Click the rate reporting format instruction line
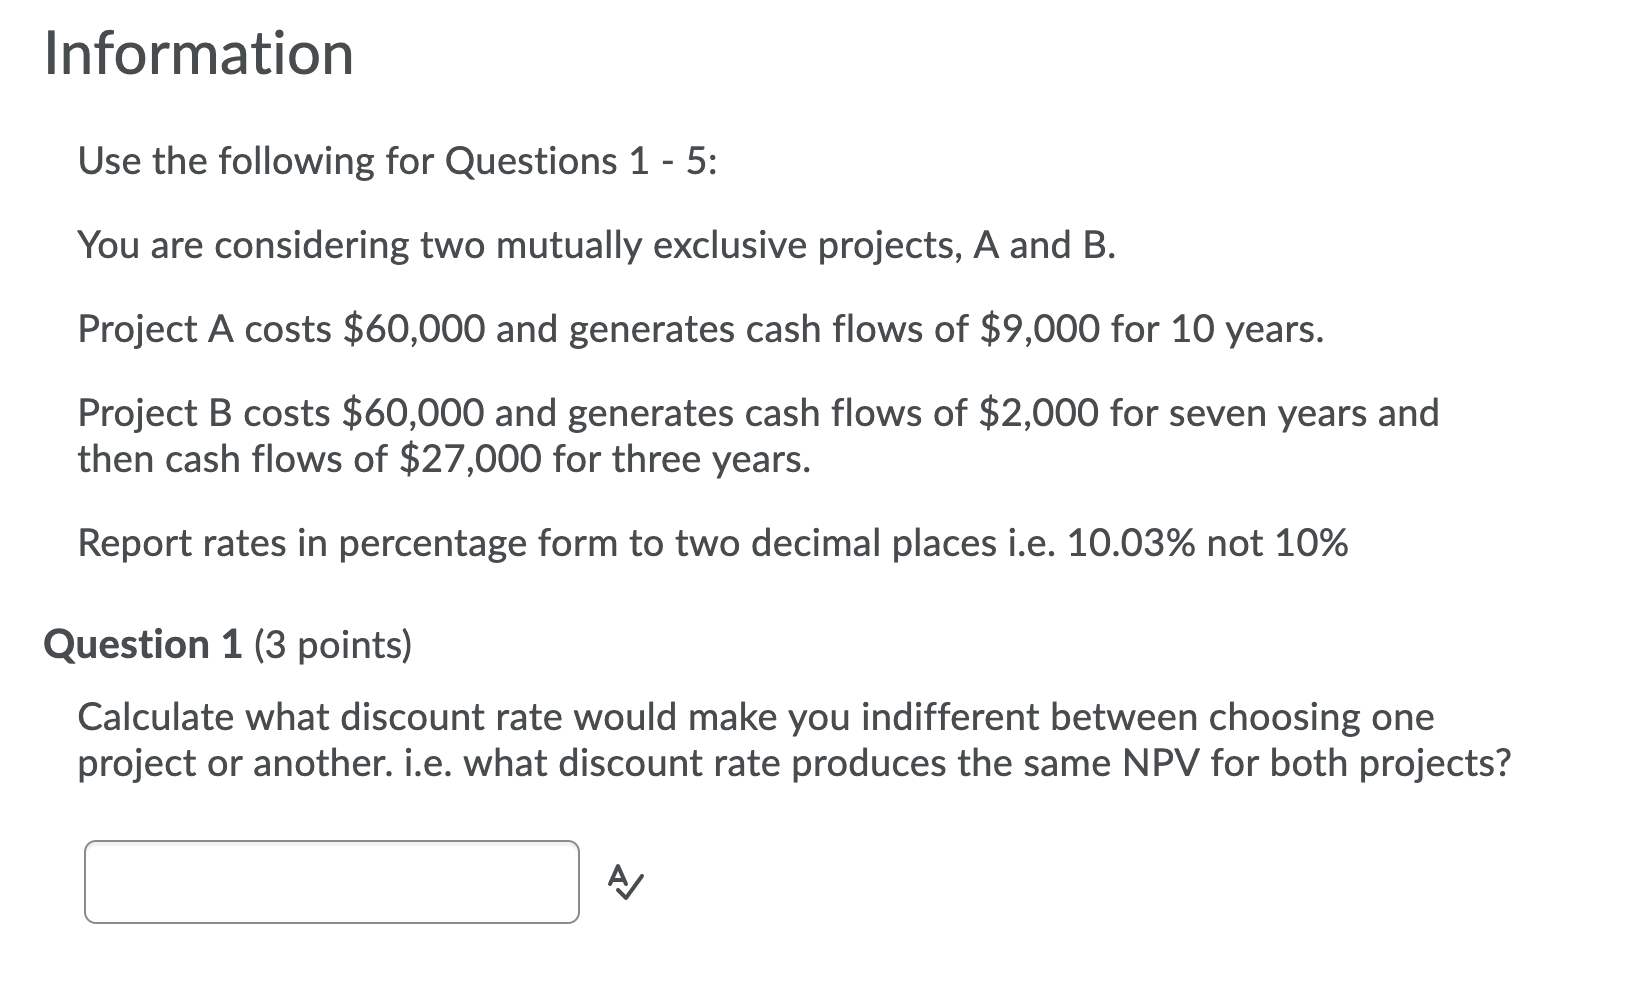This screenshot has height=988, width=1646. 712,543
